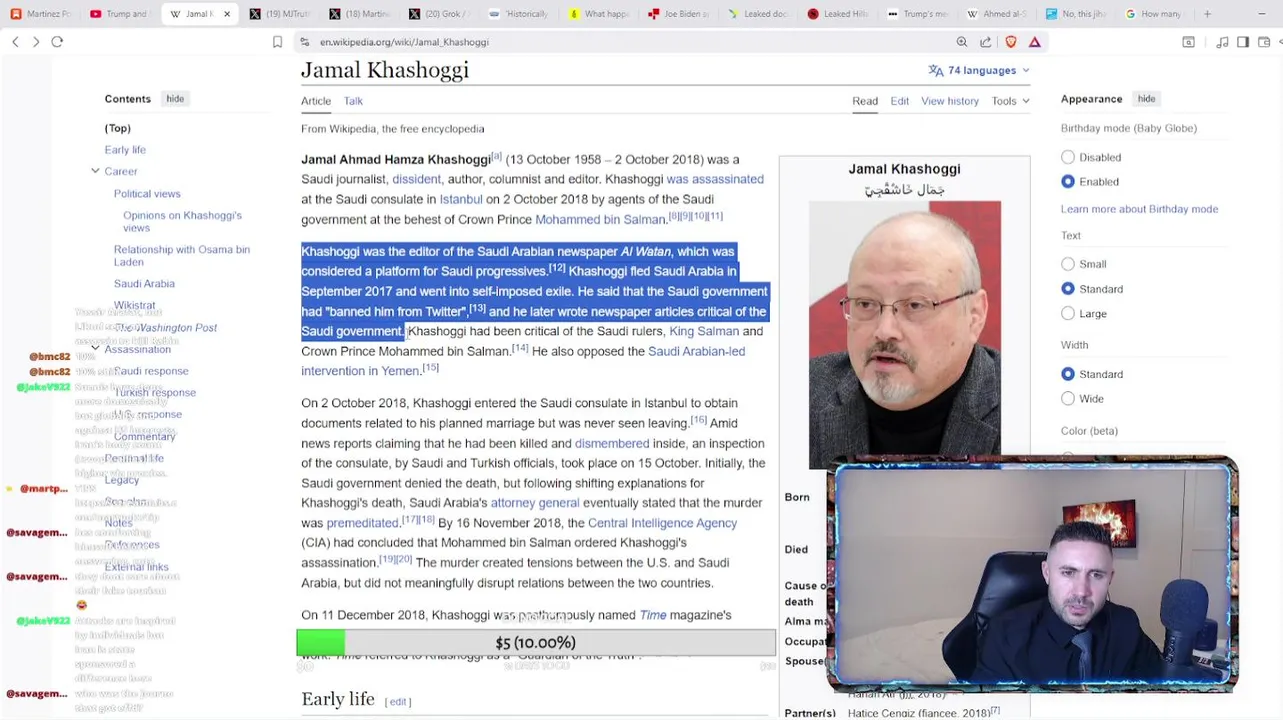Open the 'Leaked Hillary' tab
This screenshot has width=1283, height=720.
[840, 14]
